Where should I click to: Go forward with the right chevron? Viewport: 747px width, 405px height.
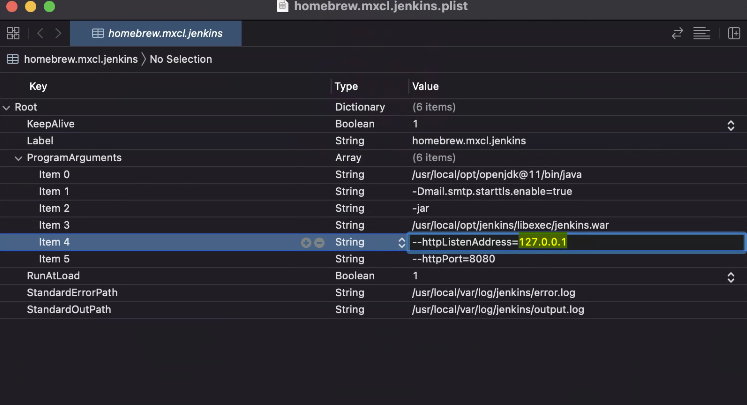click(58, 33)
